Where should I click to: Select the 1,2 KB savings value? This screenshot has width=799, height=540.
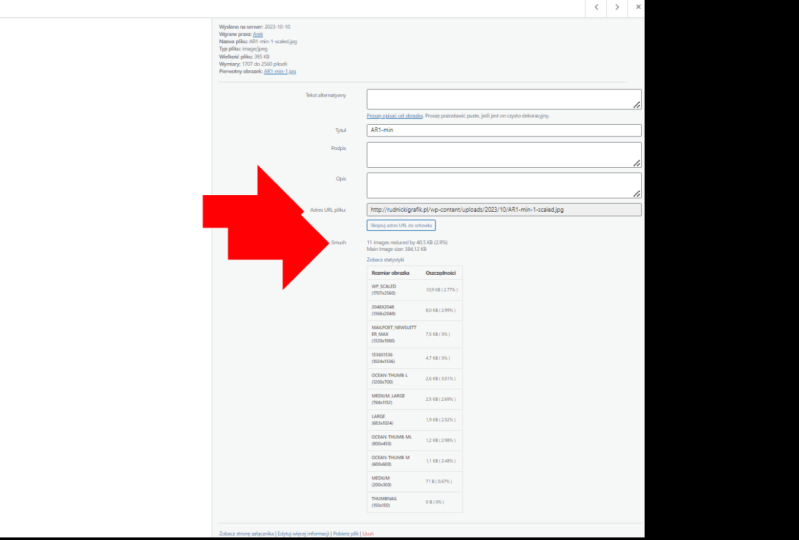click(441, 440)
